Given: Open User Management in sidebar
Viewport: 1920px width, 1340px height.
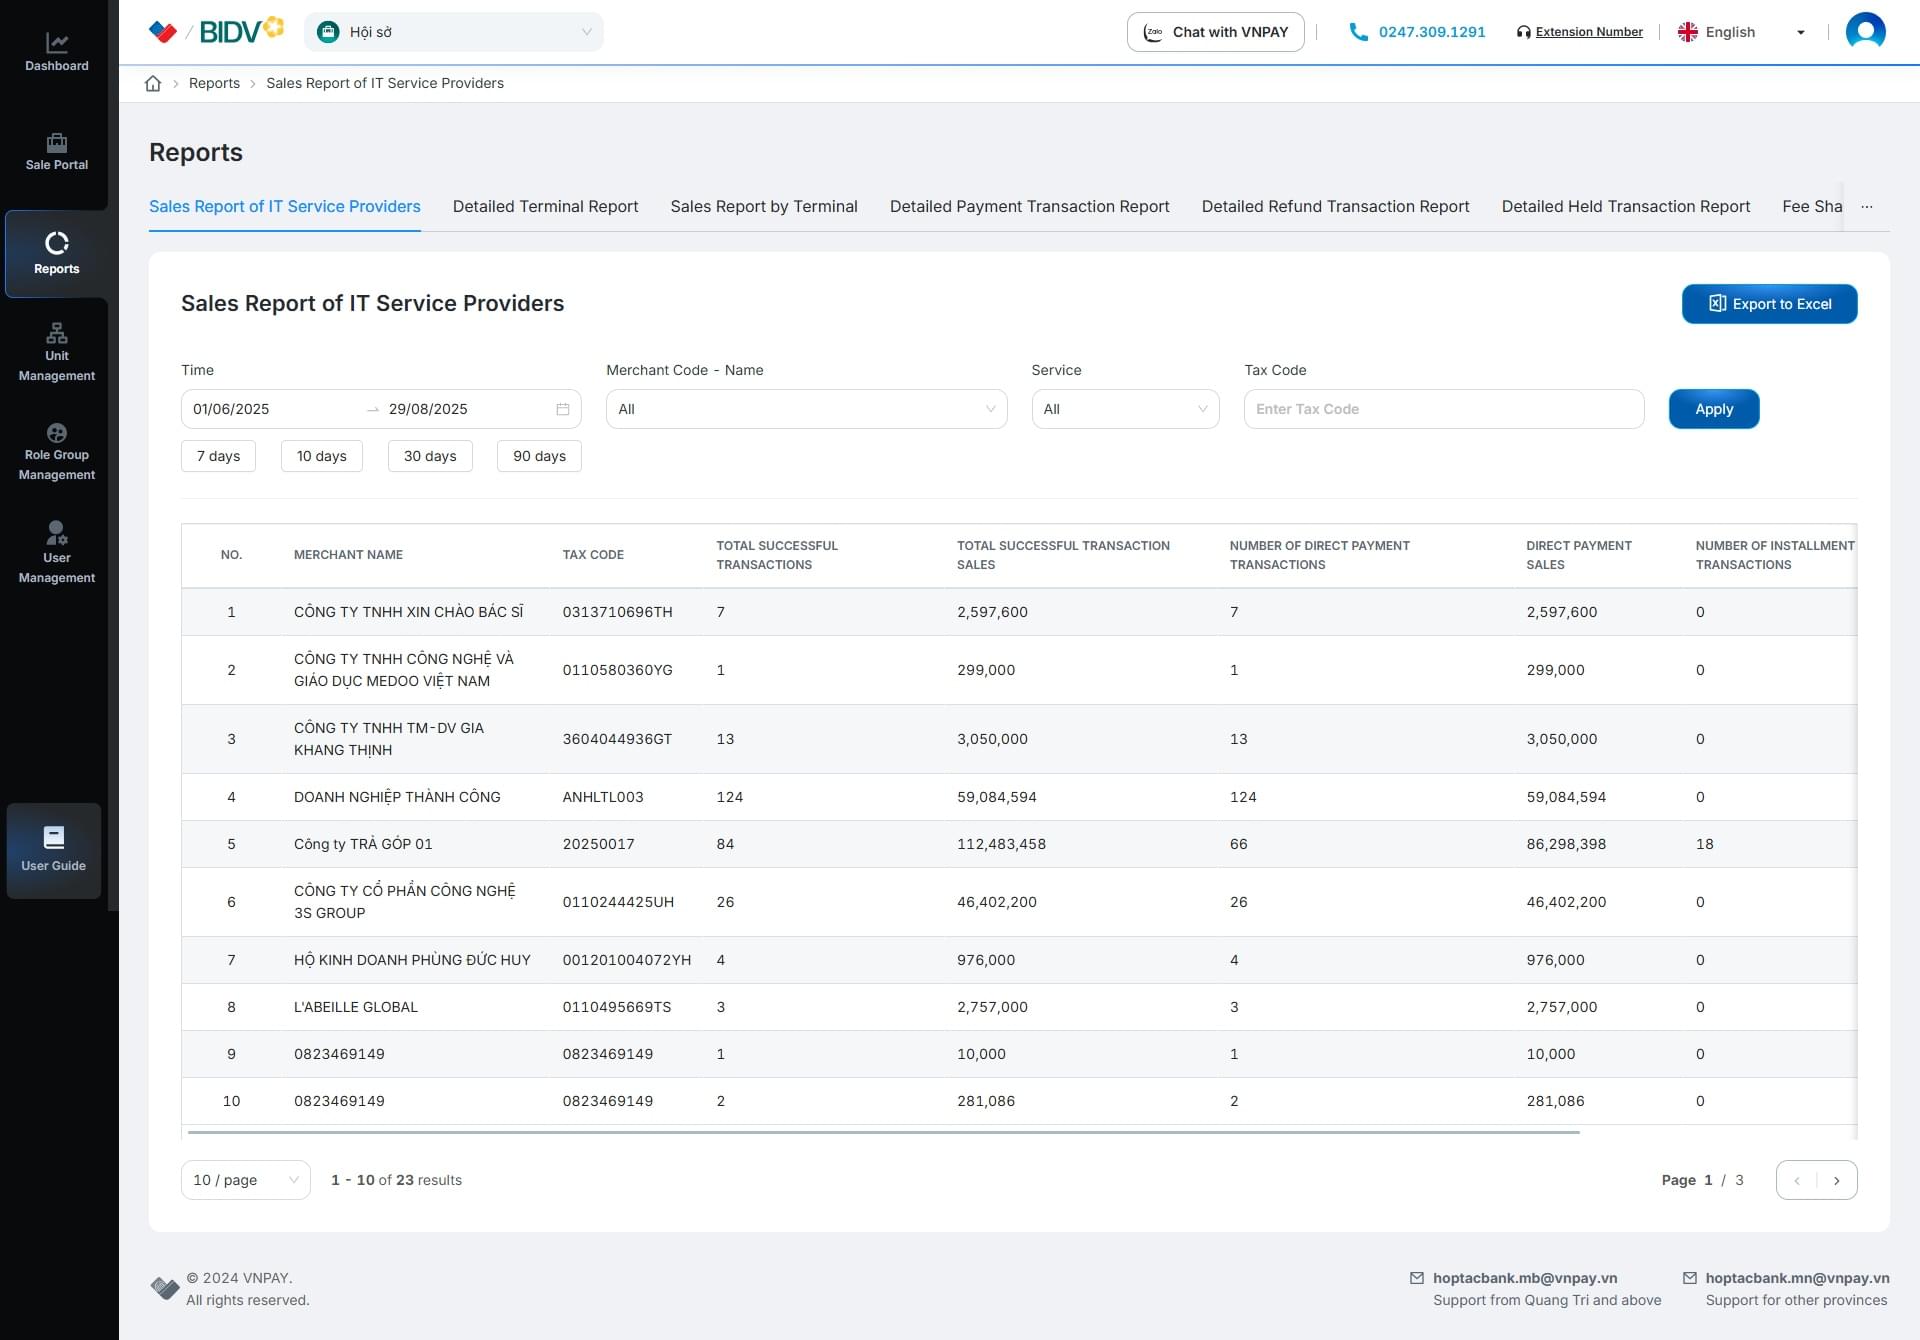Looking at the screenshot, I should point(57,552).
